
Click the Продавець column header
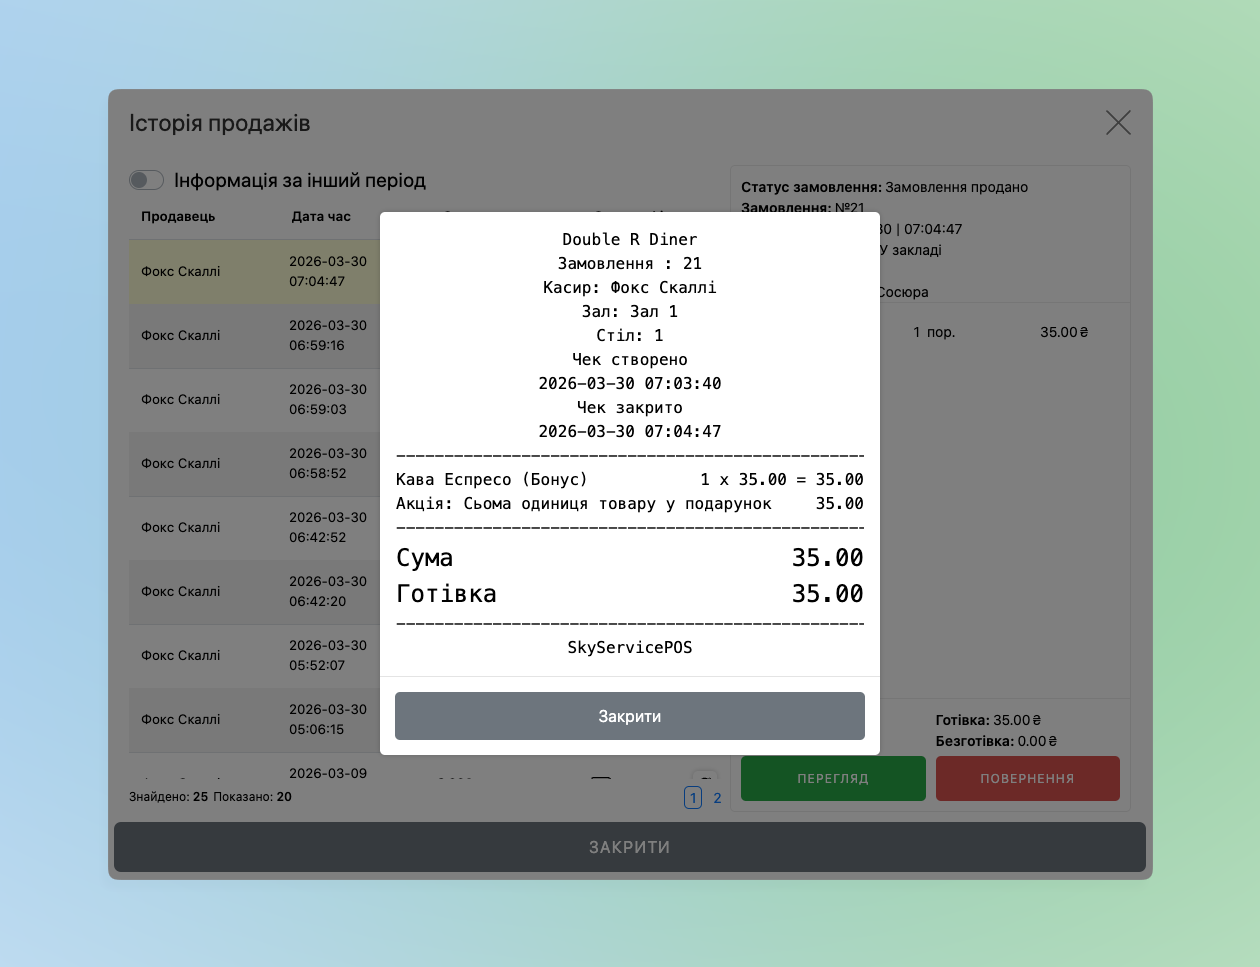pyautogui.click(x=178, y=217)
